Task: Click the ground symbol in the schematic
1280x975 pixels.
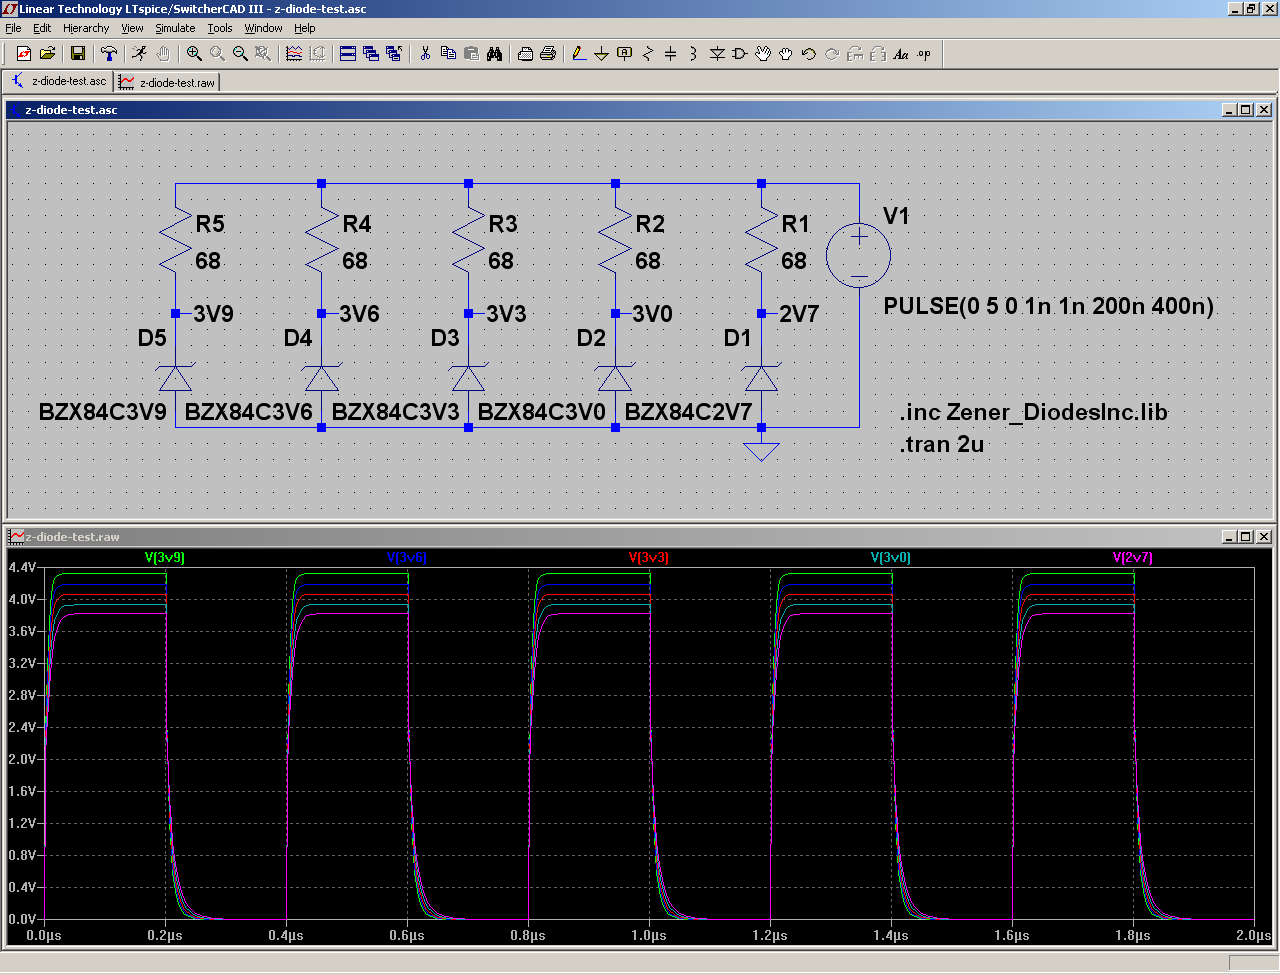Action: (x=761, y=451)
